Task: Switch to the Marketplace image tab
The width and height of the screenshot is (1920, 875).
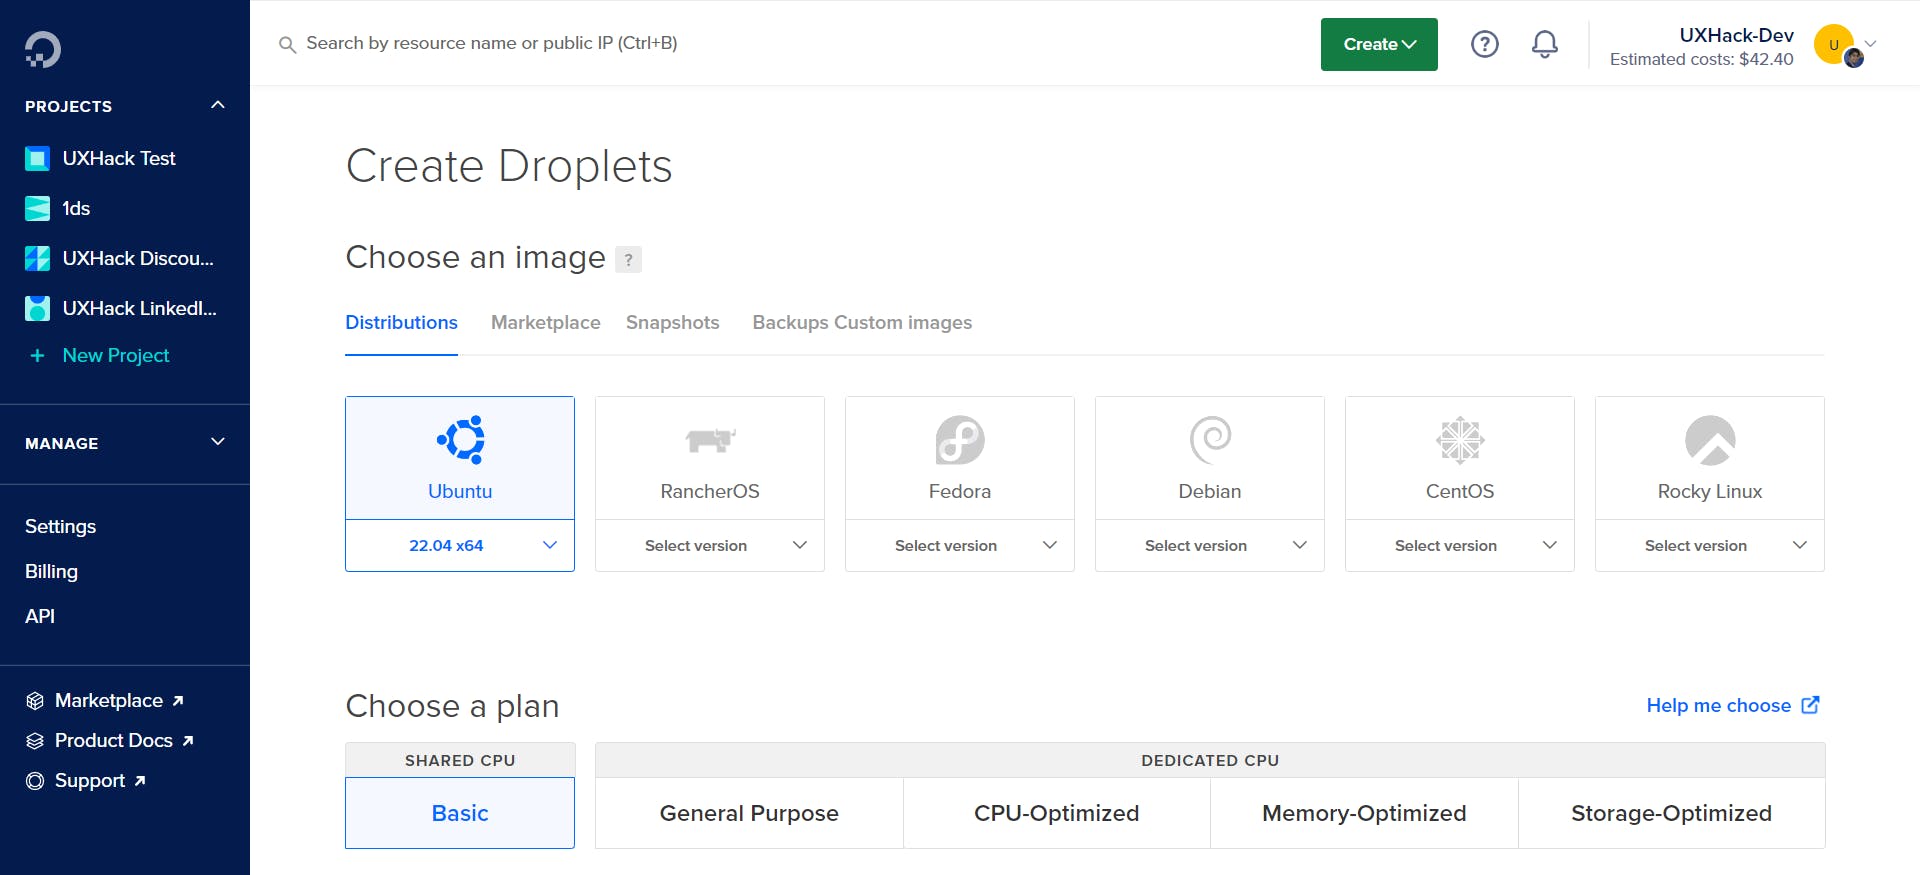Action: [x=545, y=322]
